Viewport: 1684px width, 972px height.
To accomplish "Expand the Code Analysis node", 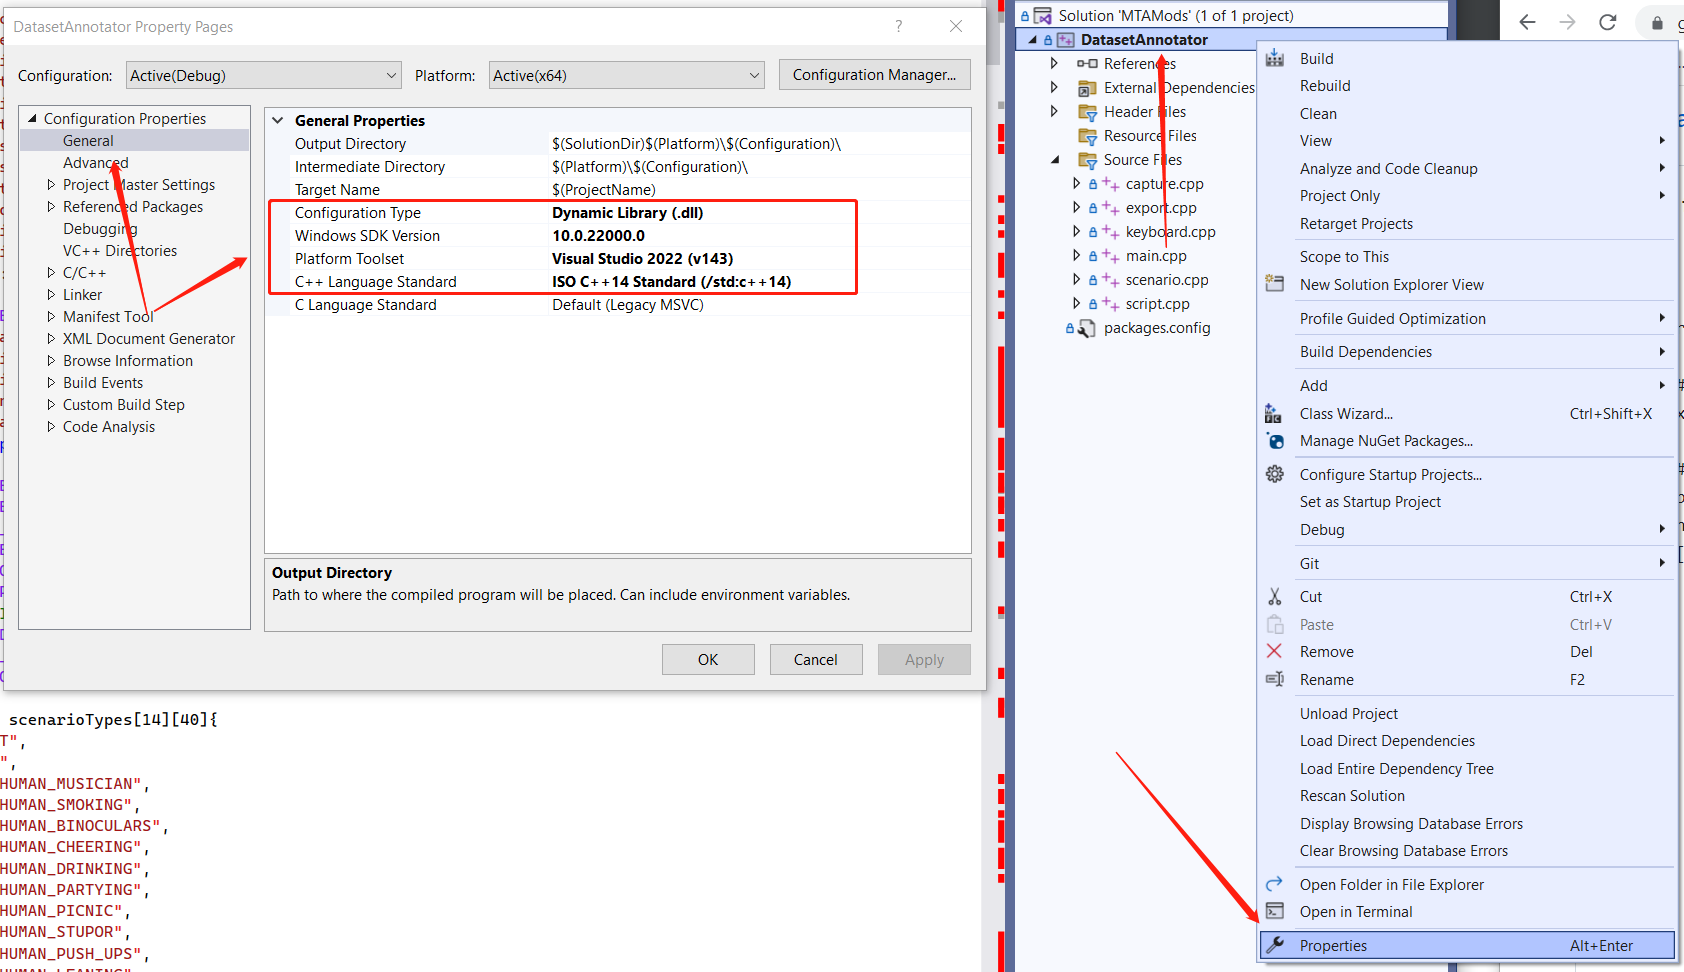I will coord(51,426).
